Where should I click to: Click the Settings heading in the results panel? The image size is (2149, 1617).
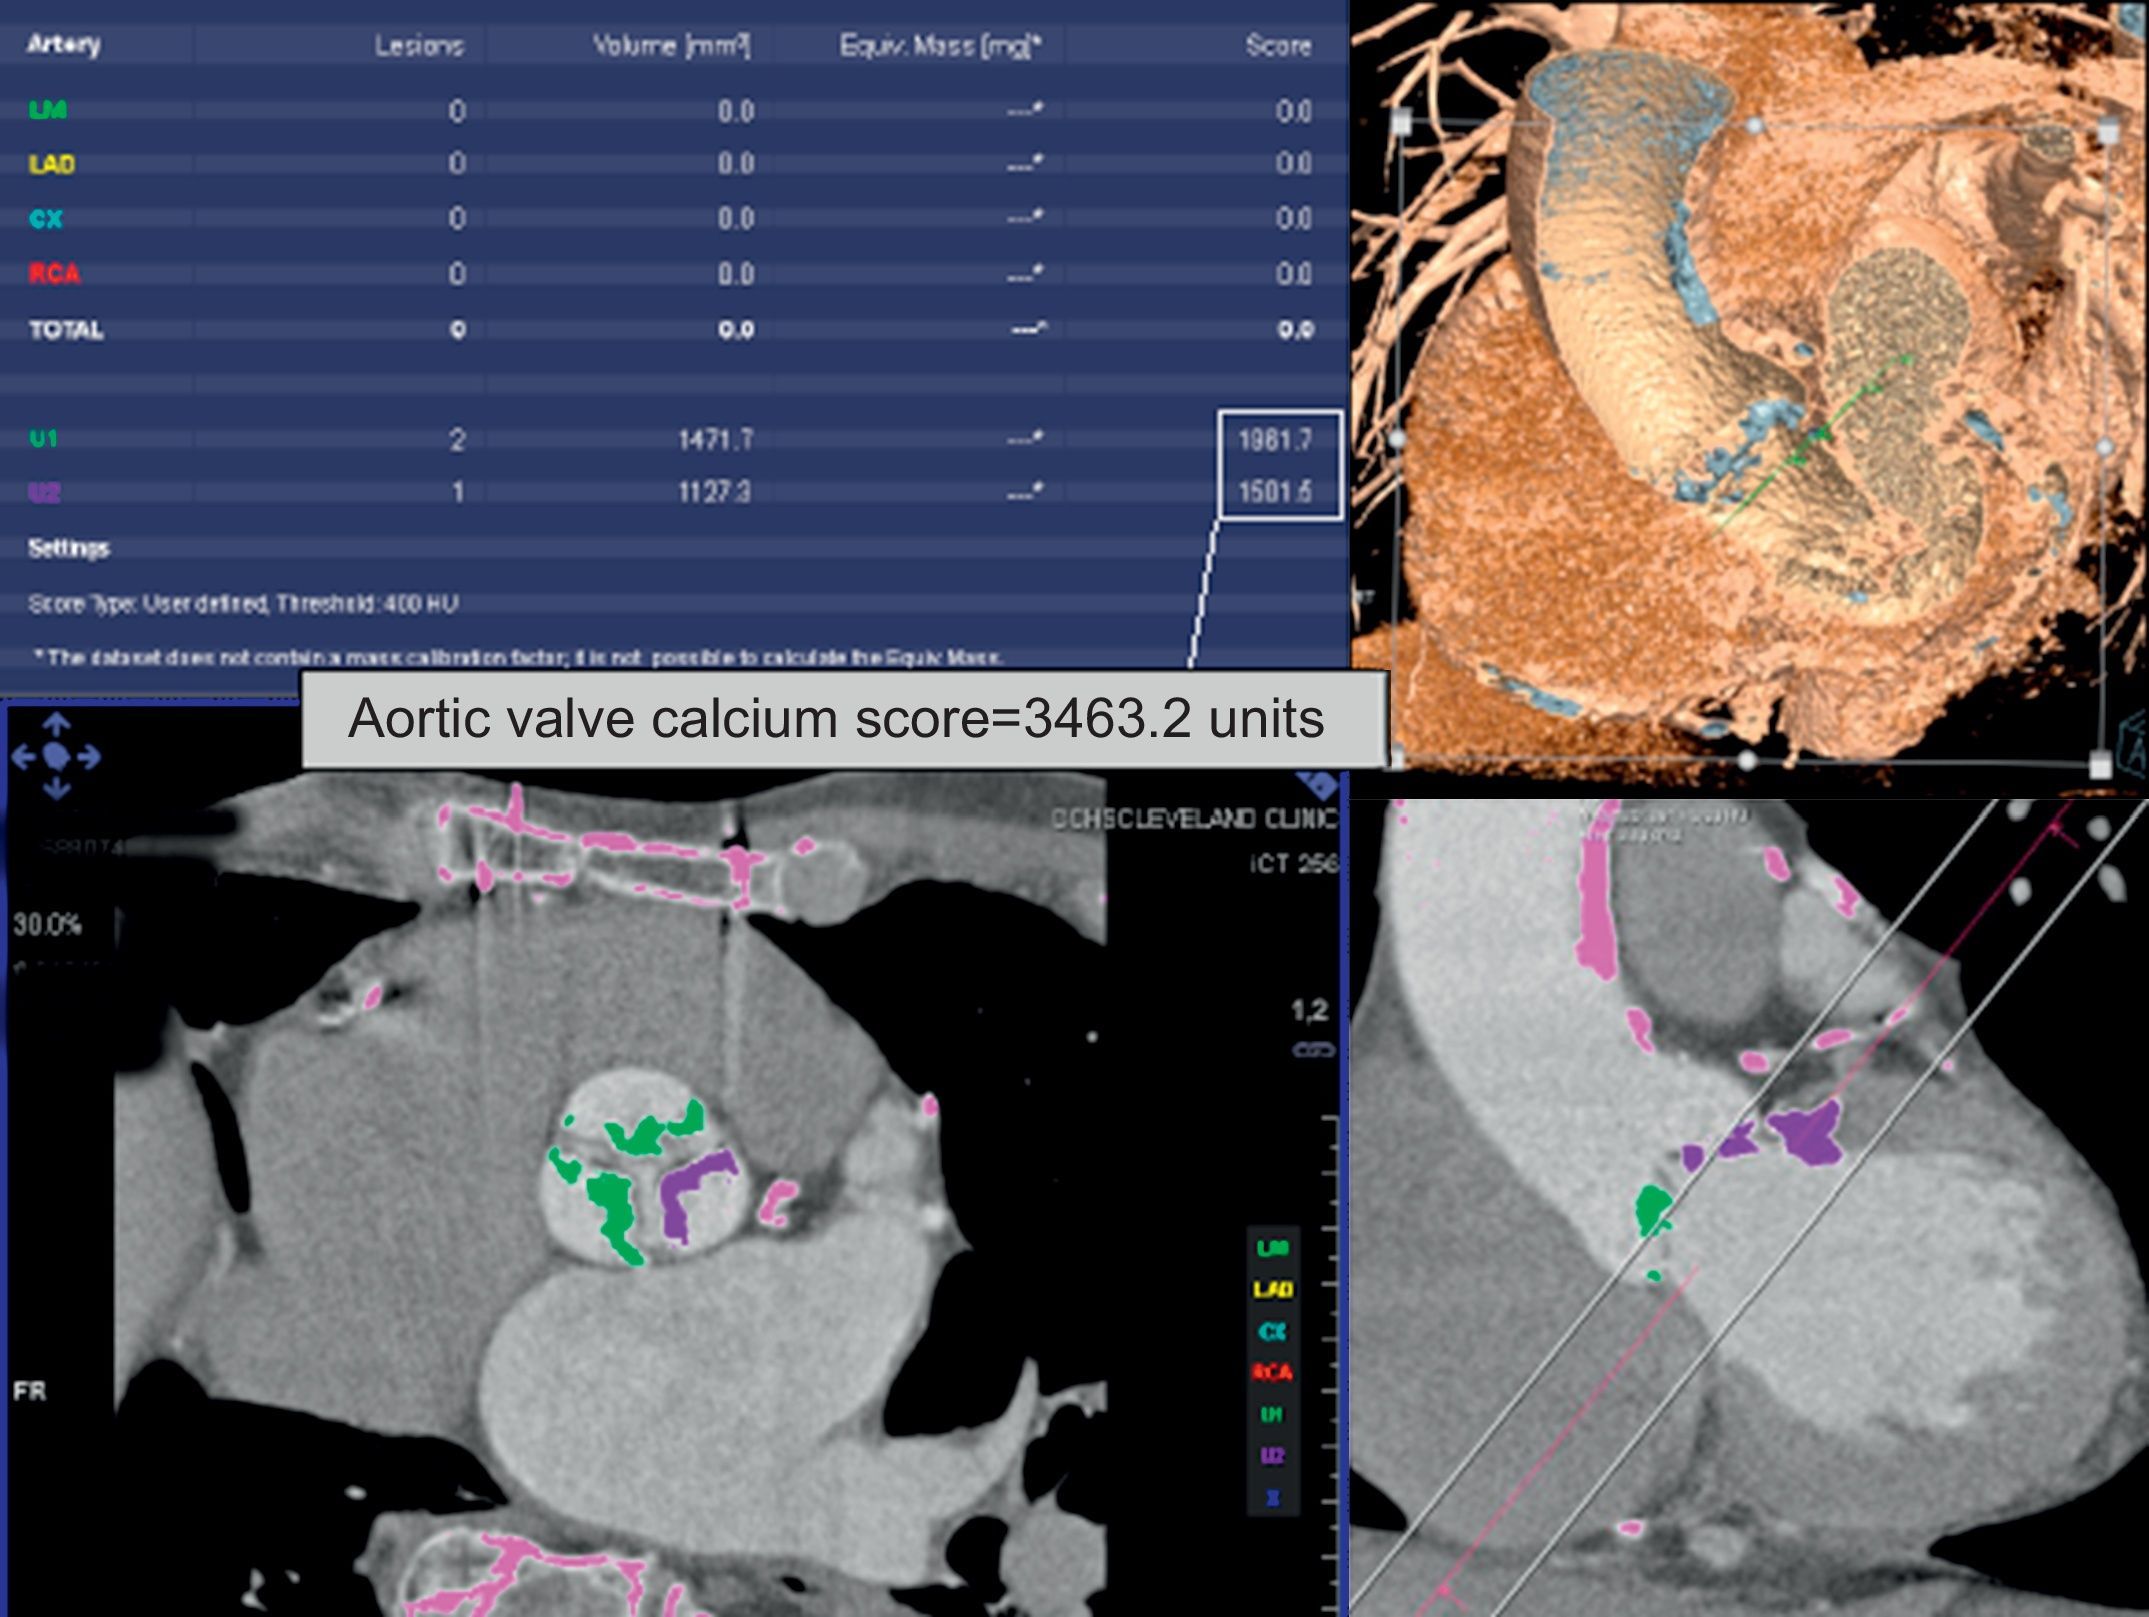click(68, 548)
